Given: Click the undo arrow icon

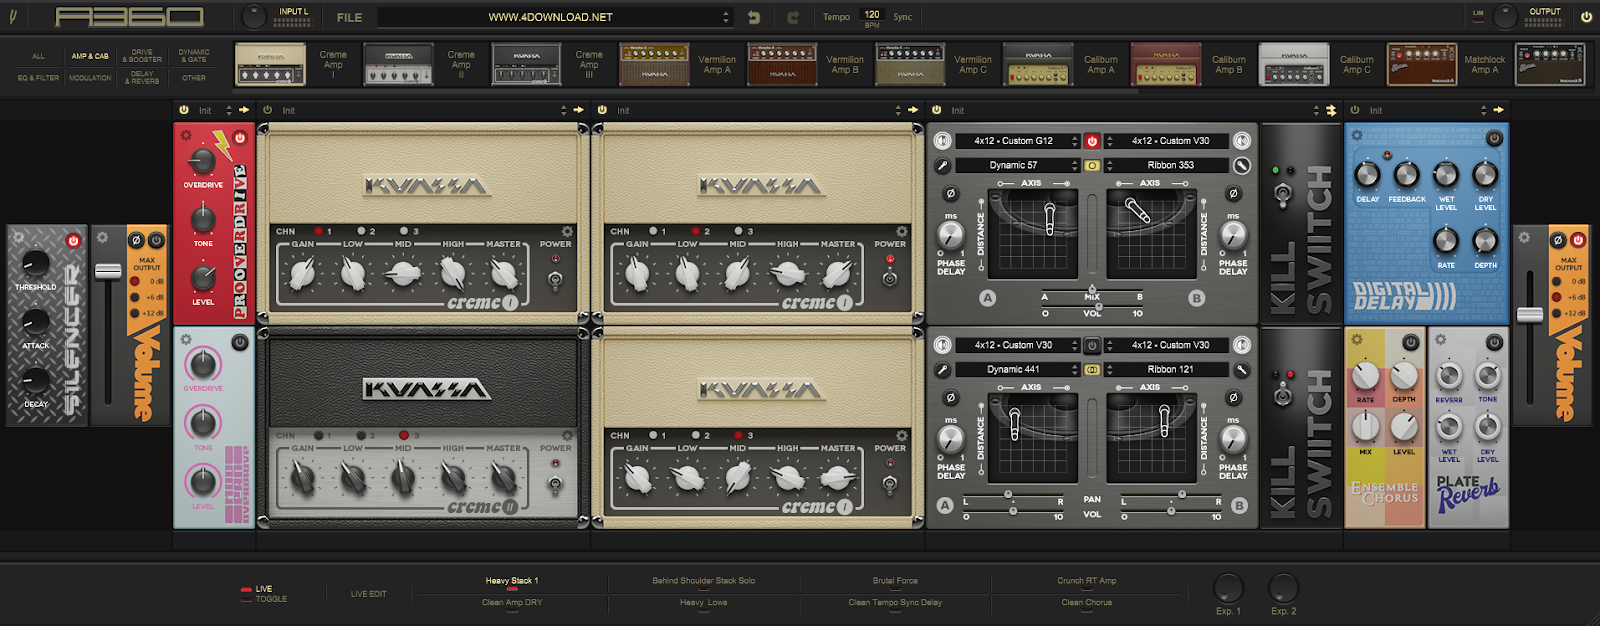Looking at the screenshot, I should pos(754,17).
